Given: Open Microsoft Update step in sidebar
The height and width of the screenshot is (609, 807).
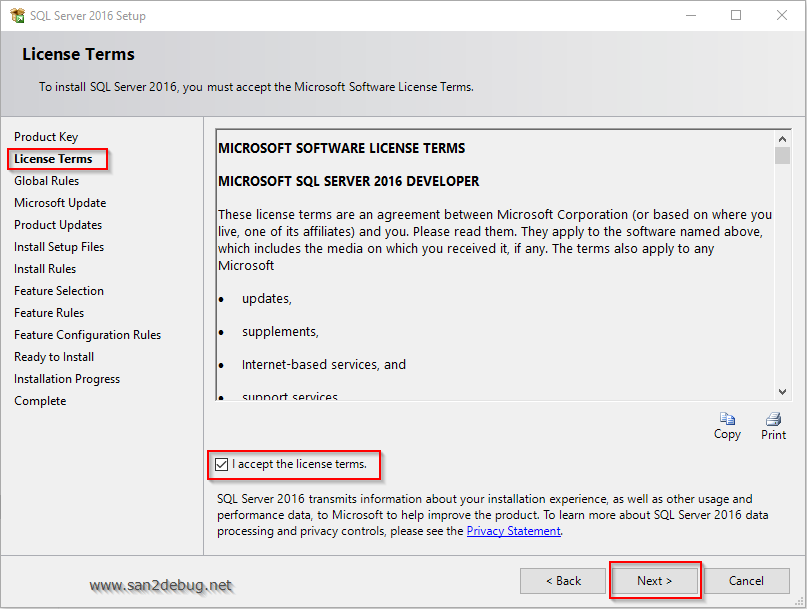Looking at the screenshot, I should tap(60, 203).
